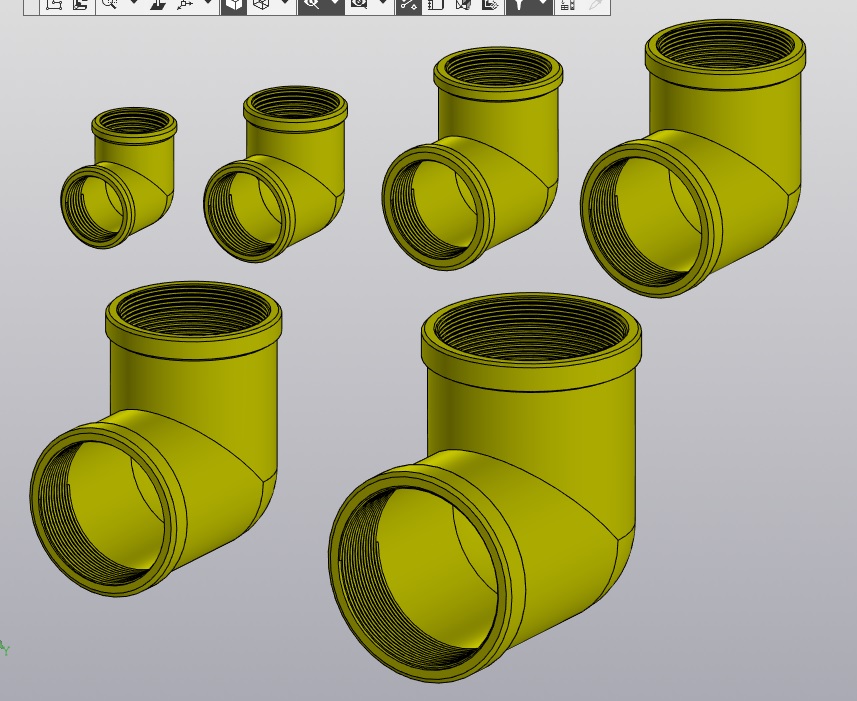Expand the orientation axes dropdown arrow
857x701 pixels.
click(x=208, y=3)
